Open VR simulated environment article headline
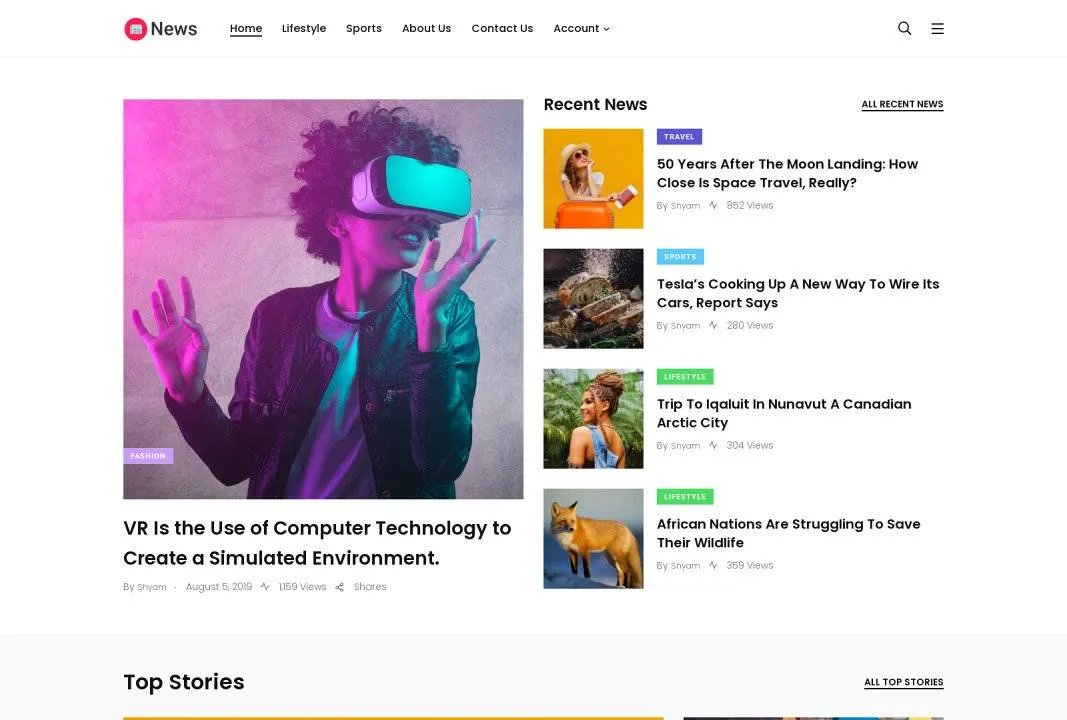The height and width of the screenshot is (720, 1067). tap(316, 542)
